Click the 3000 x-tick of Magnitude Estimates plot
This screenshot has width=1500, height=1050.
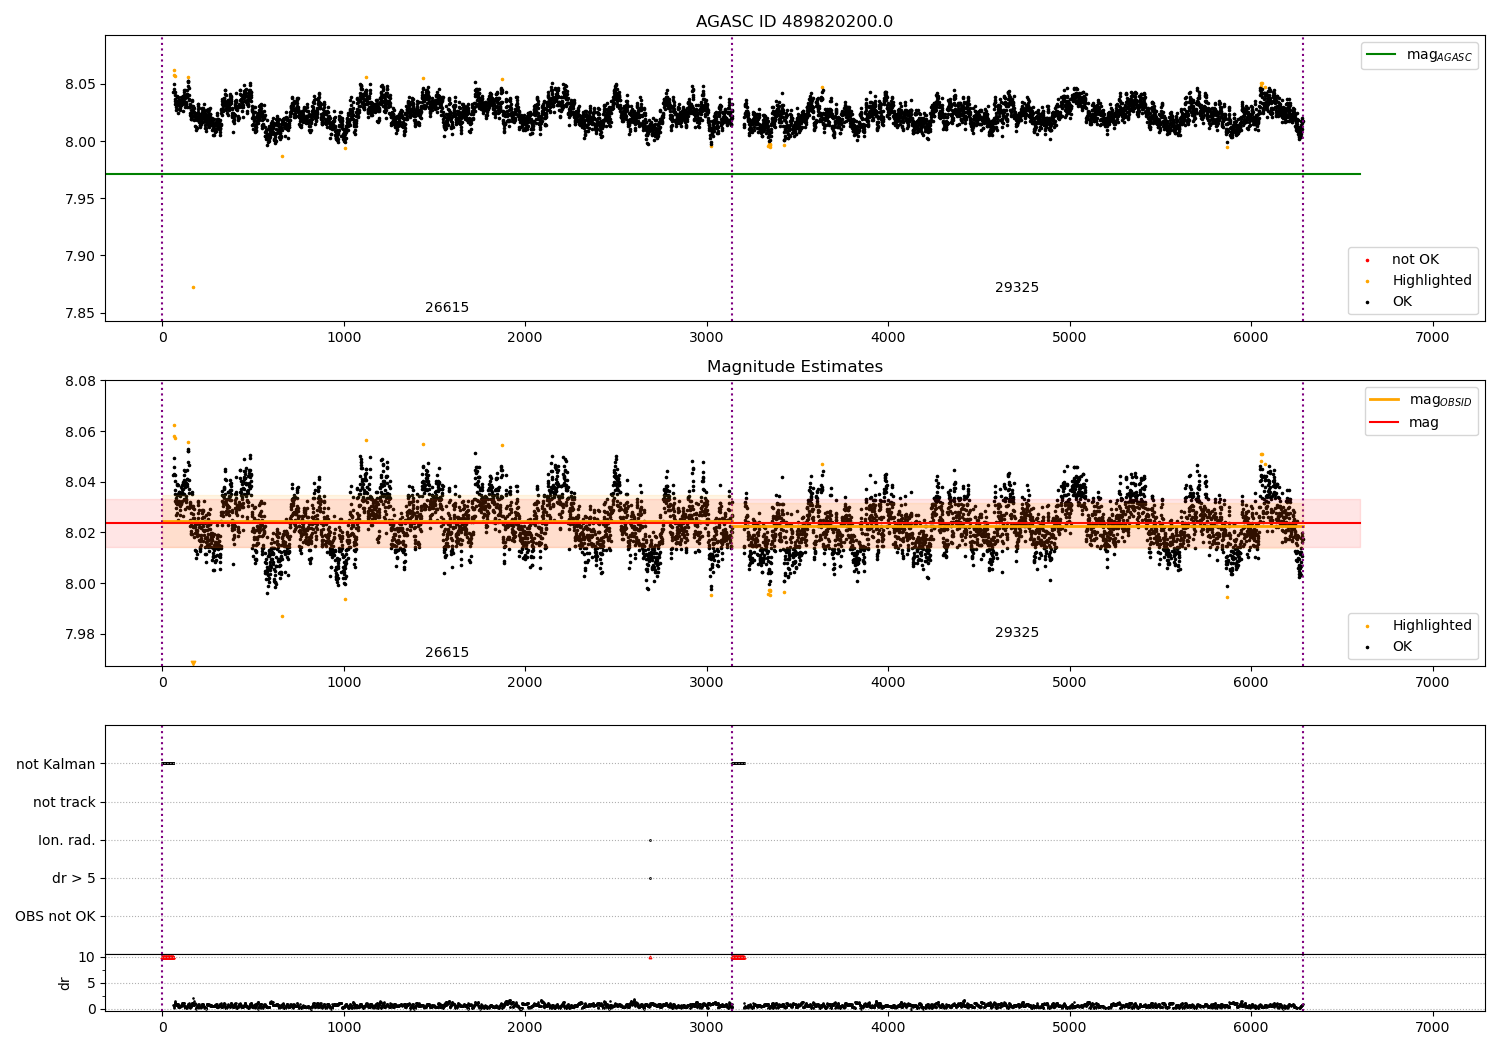(x=707, y=683)
